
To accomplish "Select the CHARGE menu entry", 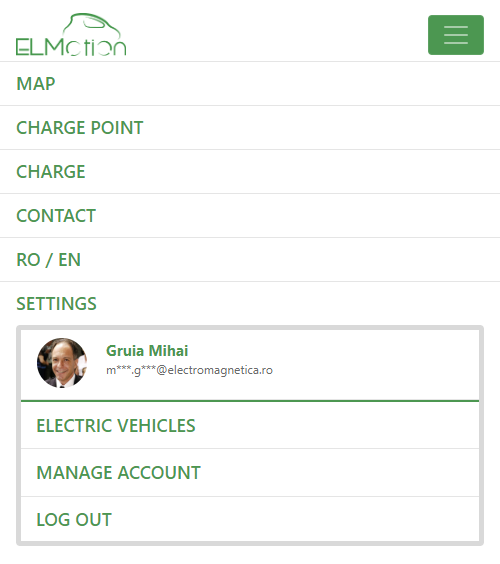I will coord(51,172).
